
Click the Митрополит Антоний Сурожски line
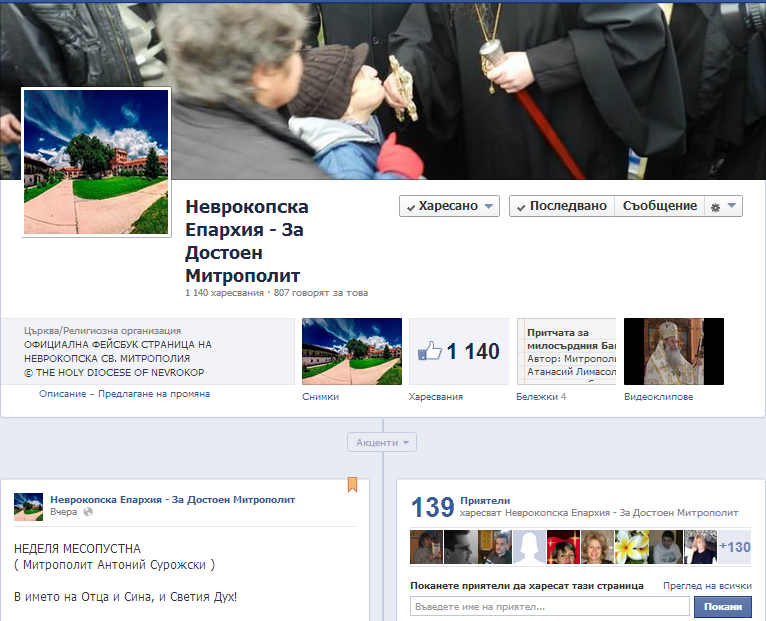point(114,565)
